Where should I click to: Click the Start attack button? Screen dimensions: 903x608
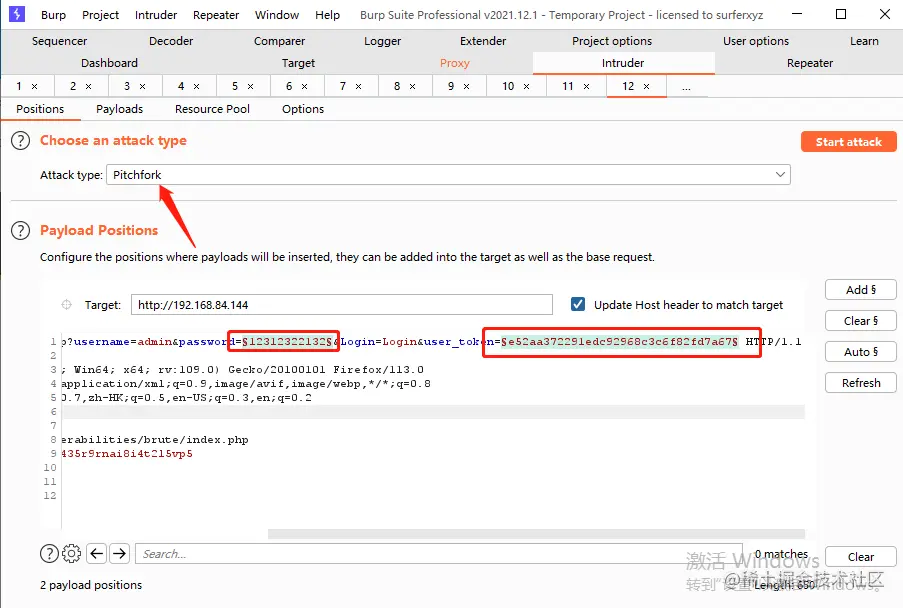[x=848, y=142]
